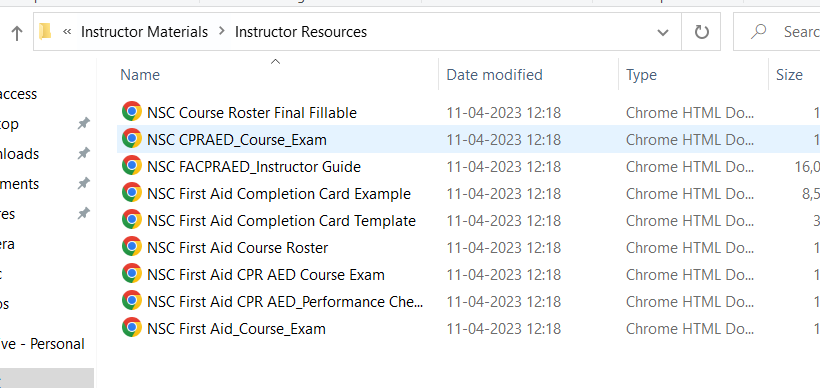
Task: Click Chrome icon of NSC Course Roster Final Fillable
Action: tap(132, 112)
